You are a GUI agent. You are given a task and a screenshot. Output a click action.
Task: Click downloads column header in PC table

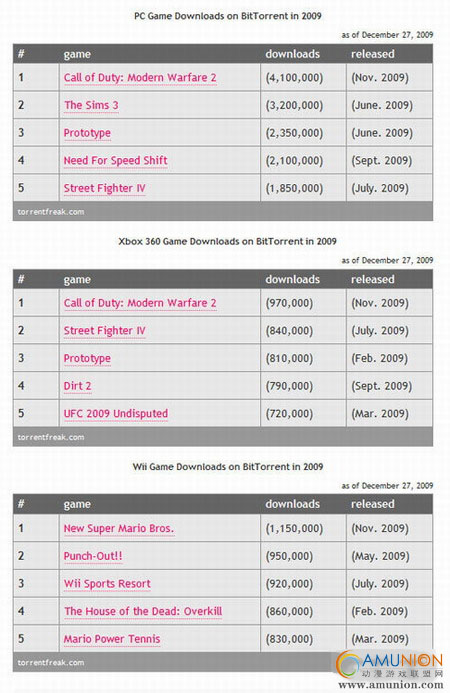point(292,54)
